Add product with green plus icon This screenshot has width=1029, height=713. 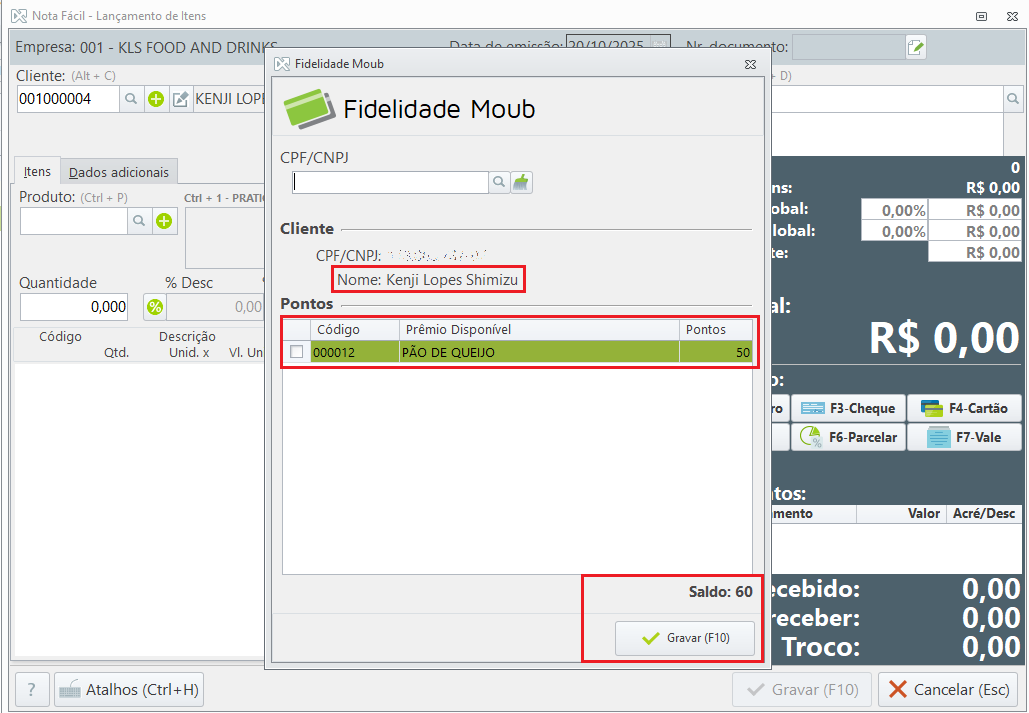pos(164,221)
